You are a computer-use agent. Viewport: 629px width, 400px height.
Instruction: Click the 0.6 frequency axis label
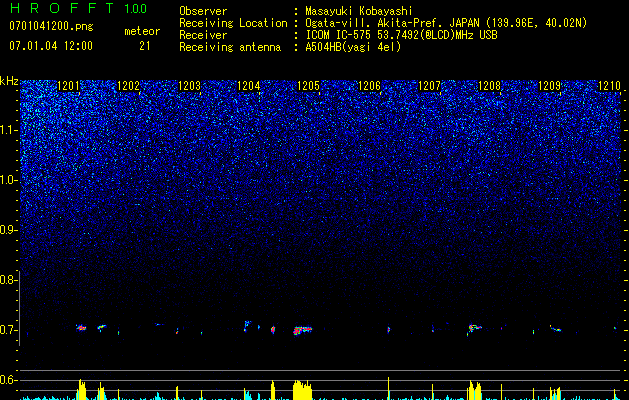(7, 380)
